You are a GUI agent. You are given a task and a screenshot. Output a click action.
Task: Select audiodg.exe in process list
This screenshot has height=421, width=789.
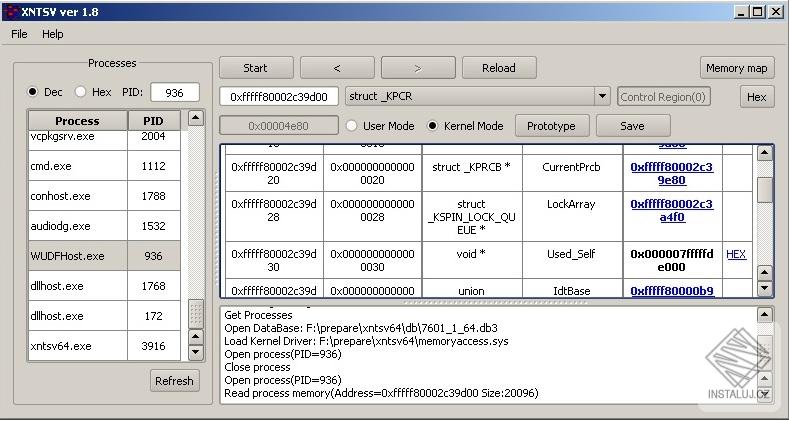tap(77, 226)
